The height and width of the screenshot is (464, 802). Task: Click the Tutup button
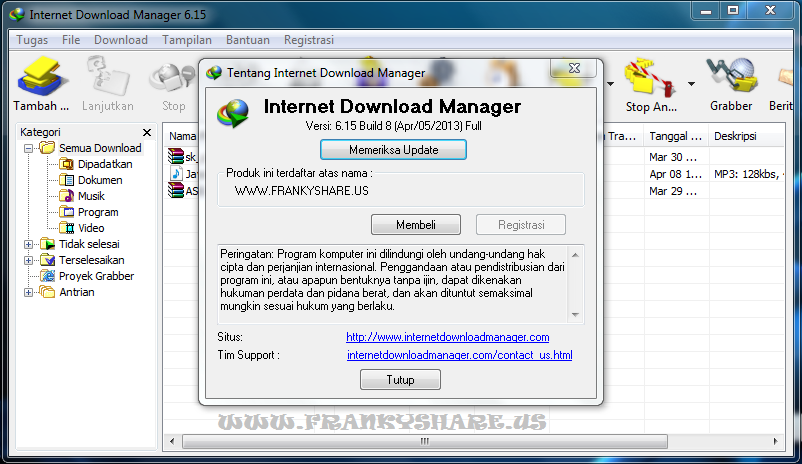pyautogui.click(x=400, y=380)
